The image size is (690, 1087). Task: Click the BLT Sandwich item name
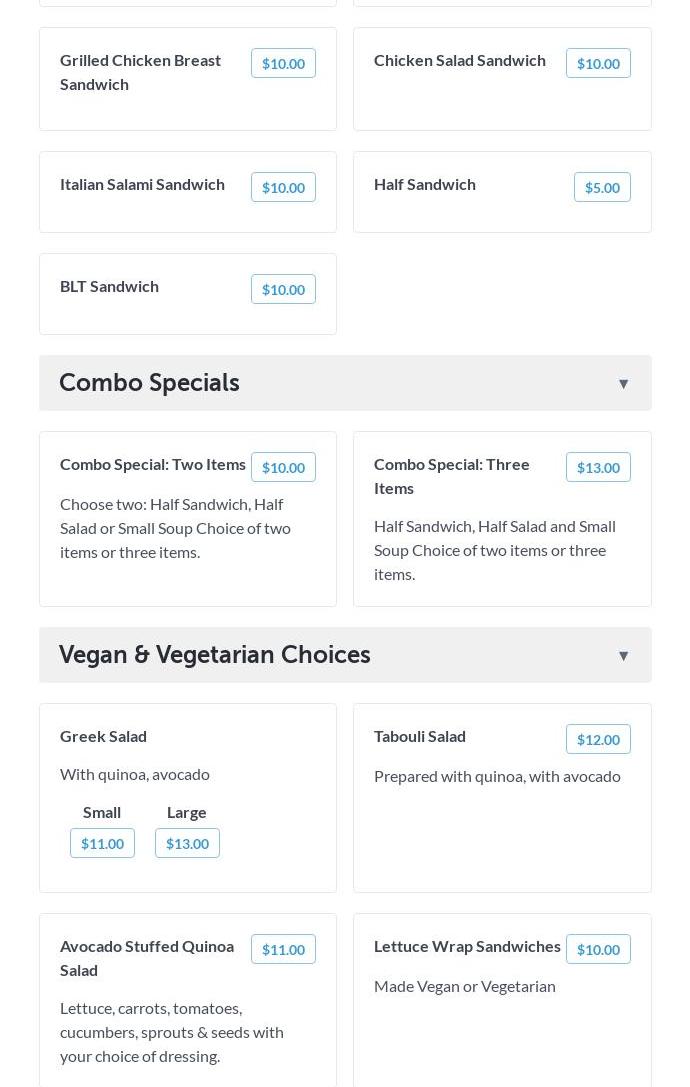pyautogui.click(x=109, y=286)
